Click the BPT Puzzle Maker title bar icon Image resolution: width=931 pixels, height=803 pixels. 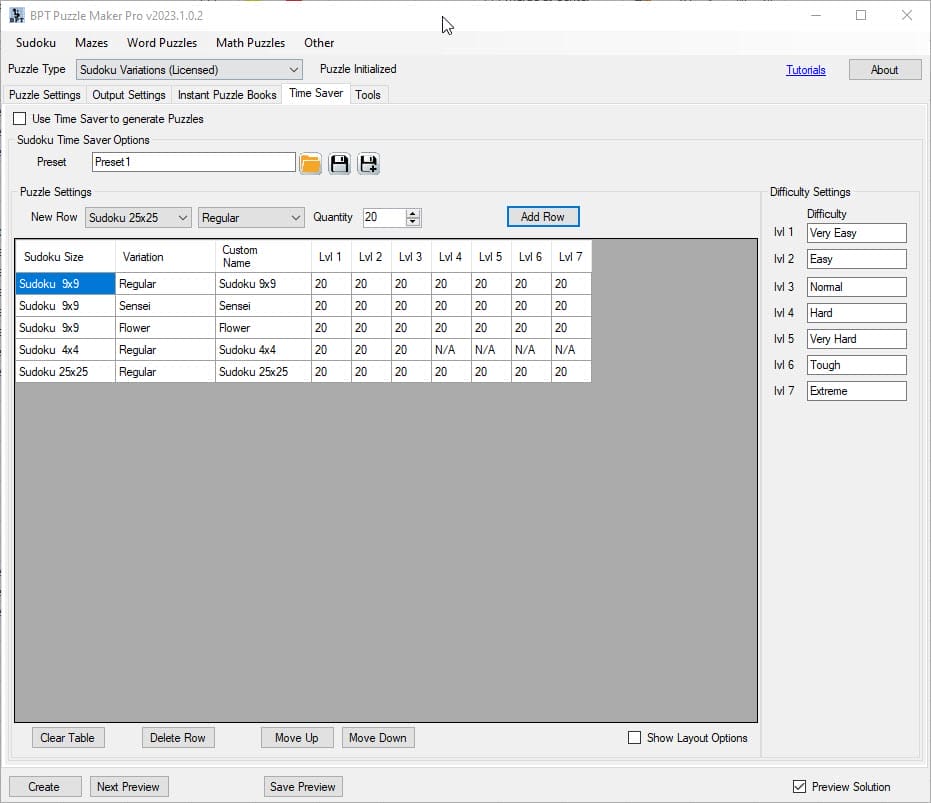click(x=17, y=15)
